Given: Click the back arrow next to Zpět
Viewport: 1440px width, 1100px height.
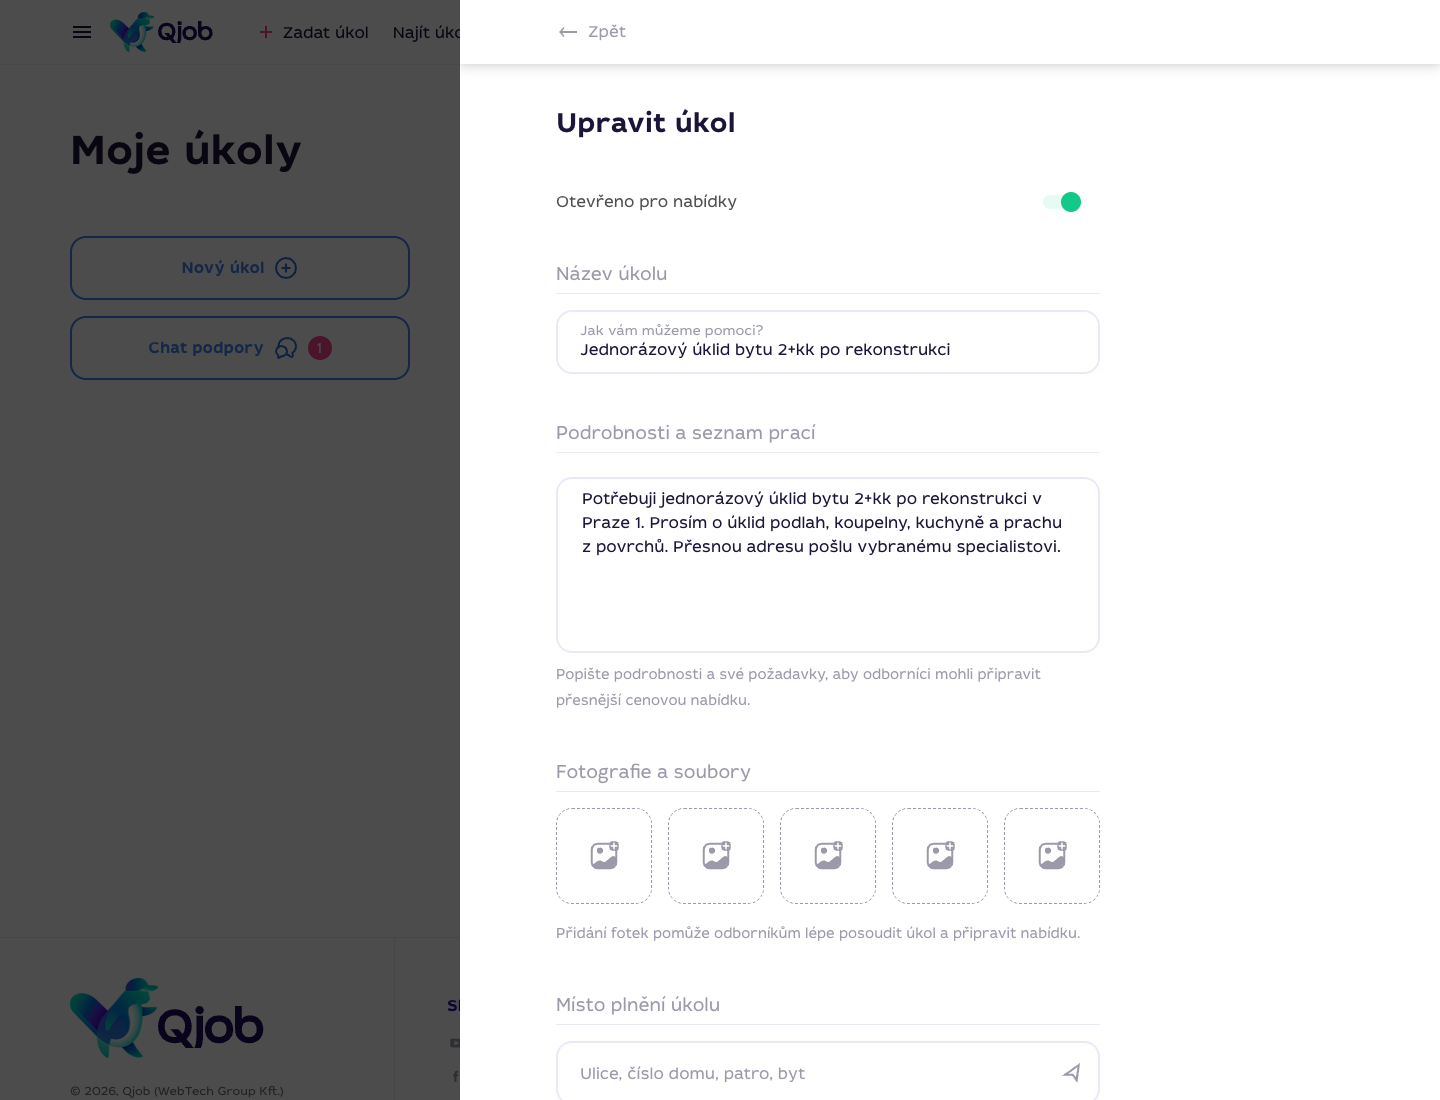Looking at the screenshot, I should (568, 32).
